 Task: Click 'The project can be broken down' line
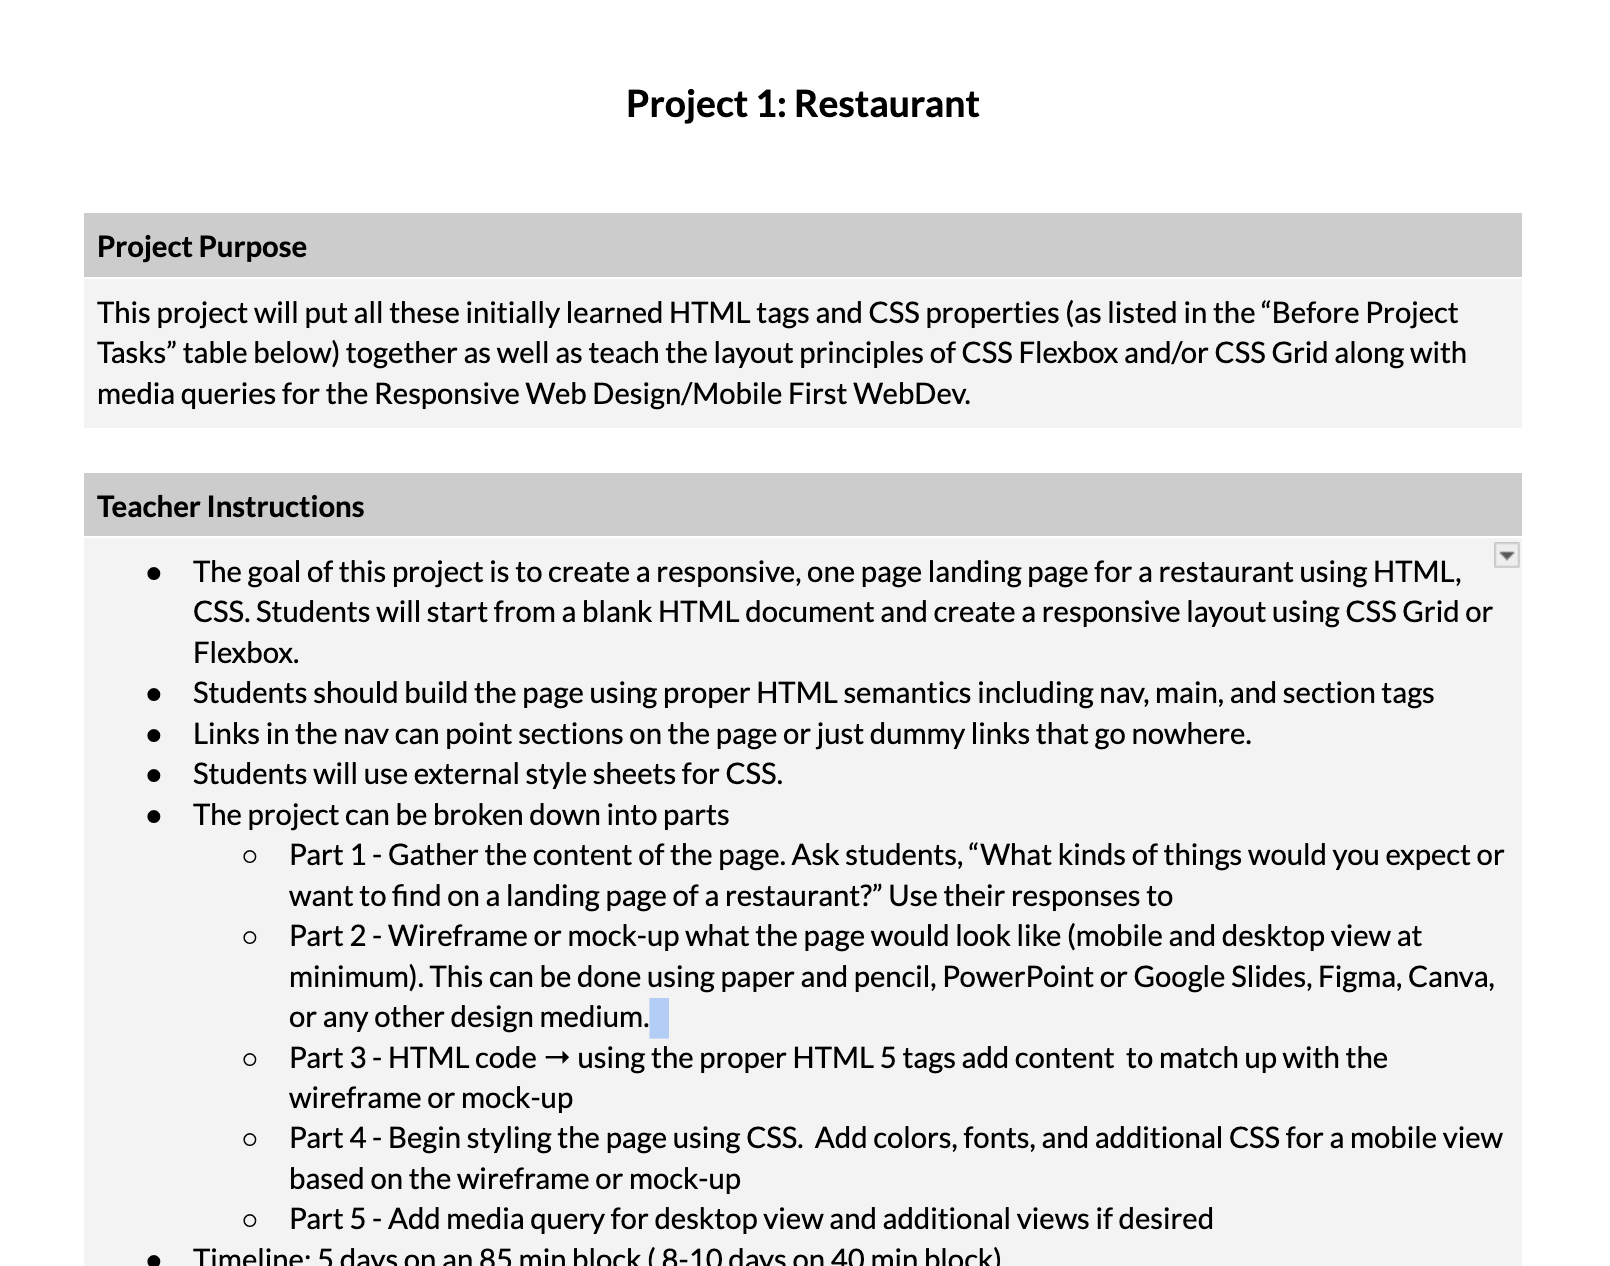(x=460, y=815)
